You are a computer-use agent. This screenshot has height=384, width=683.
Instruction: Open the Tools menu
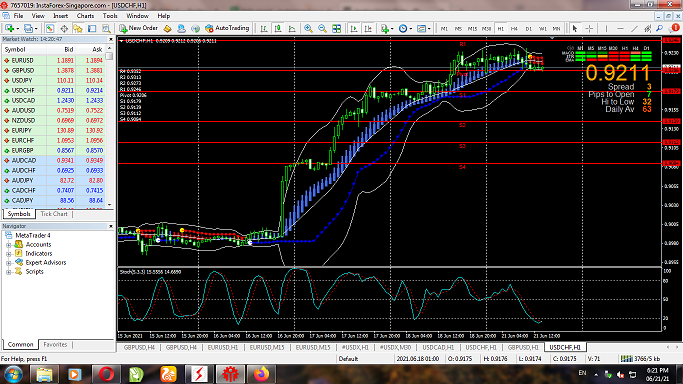pos(110,16)
